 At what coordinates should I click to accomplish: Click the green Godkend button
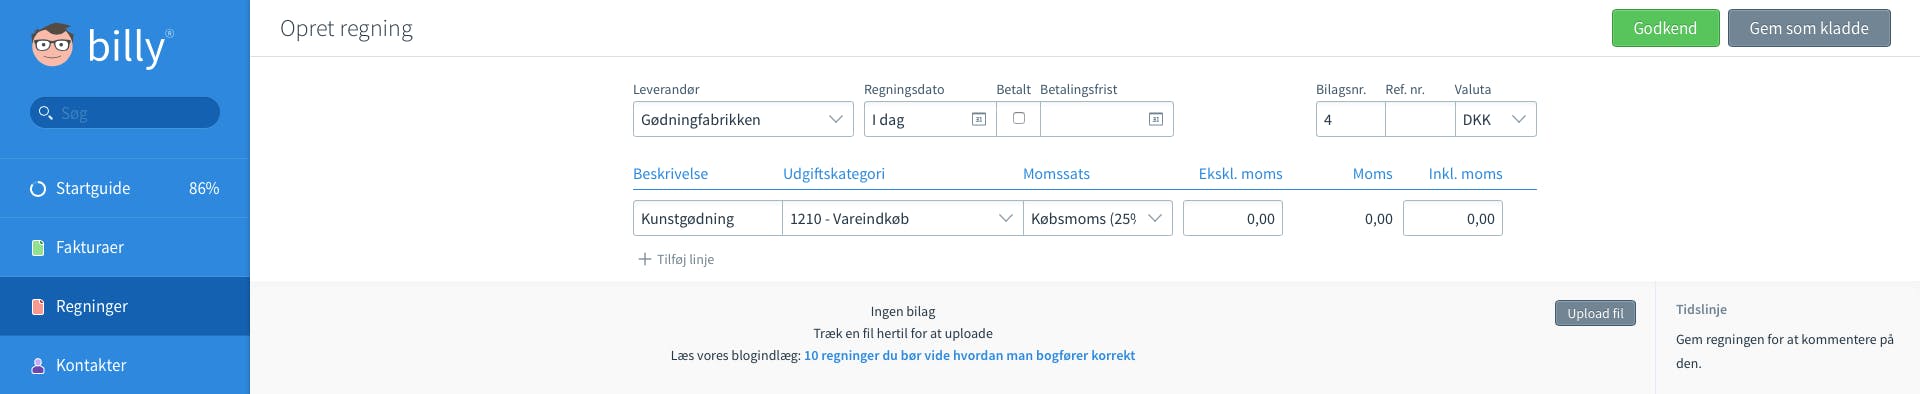pos(1665,28)
